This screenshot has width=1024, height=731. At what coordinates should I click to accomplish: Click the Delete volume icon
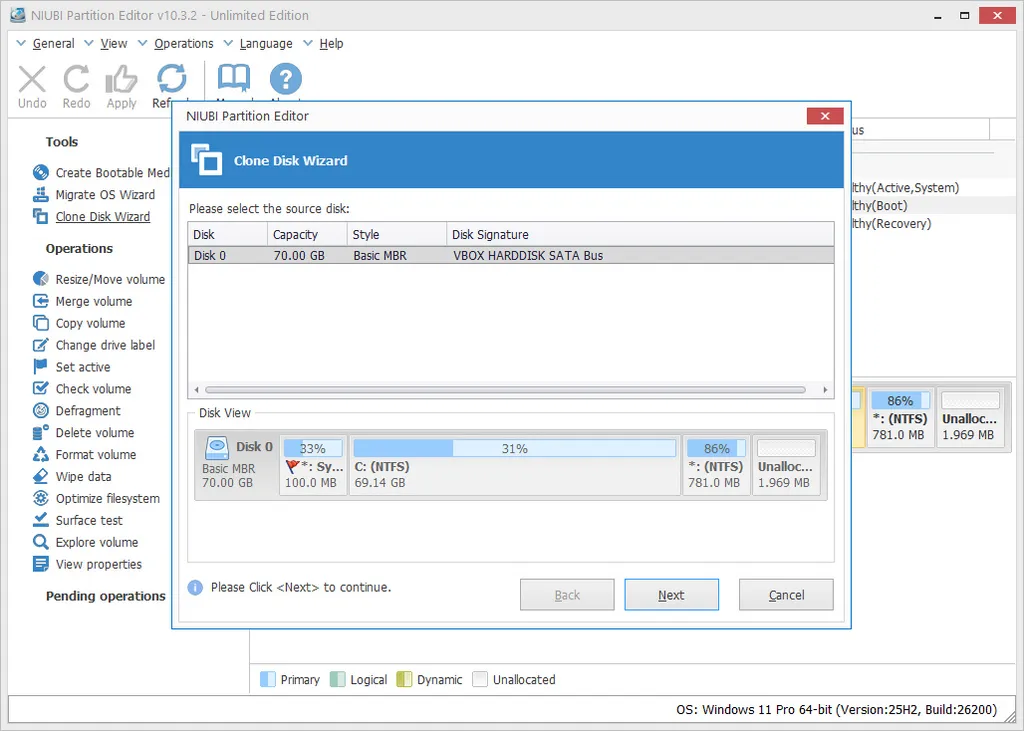(x=40, y=432)
